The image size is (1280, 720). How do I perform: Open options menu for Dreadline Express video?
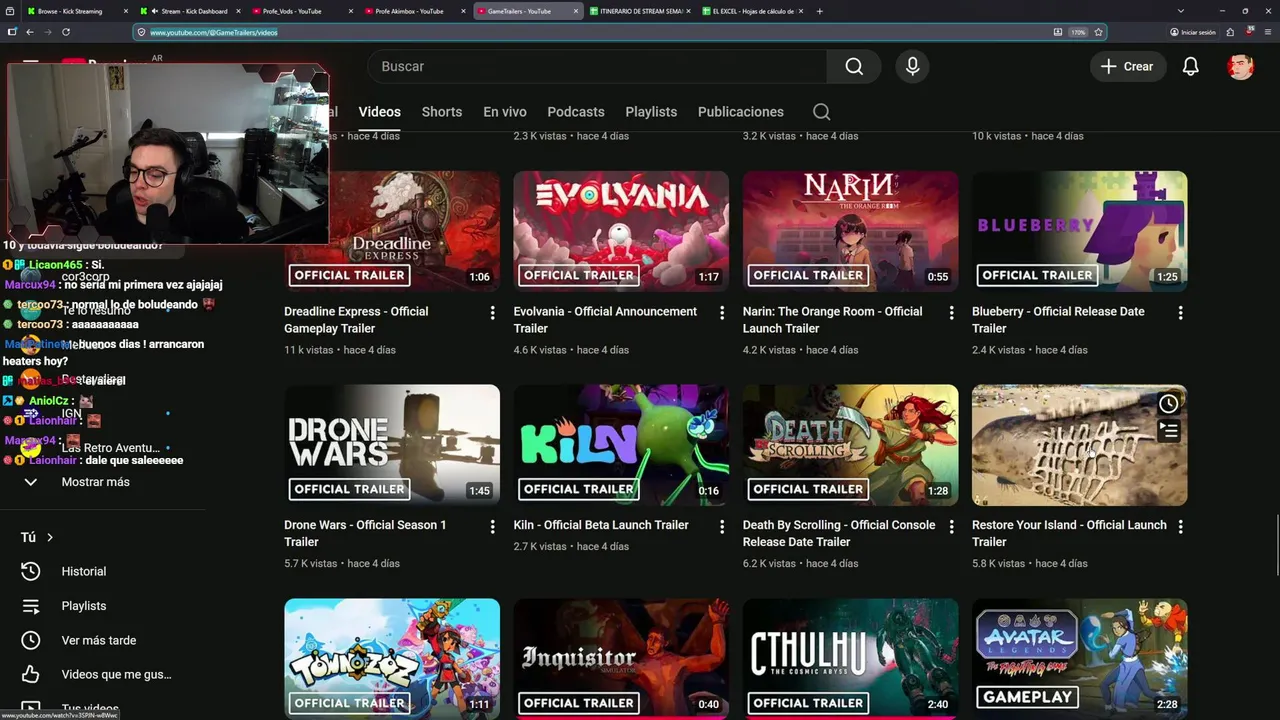point(492,313)
